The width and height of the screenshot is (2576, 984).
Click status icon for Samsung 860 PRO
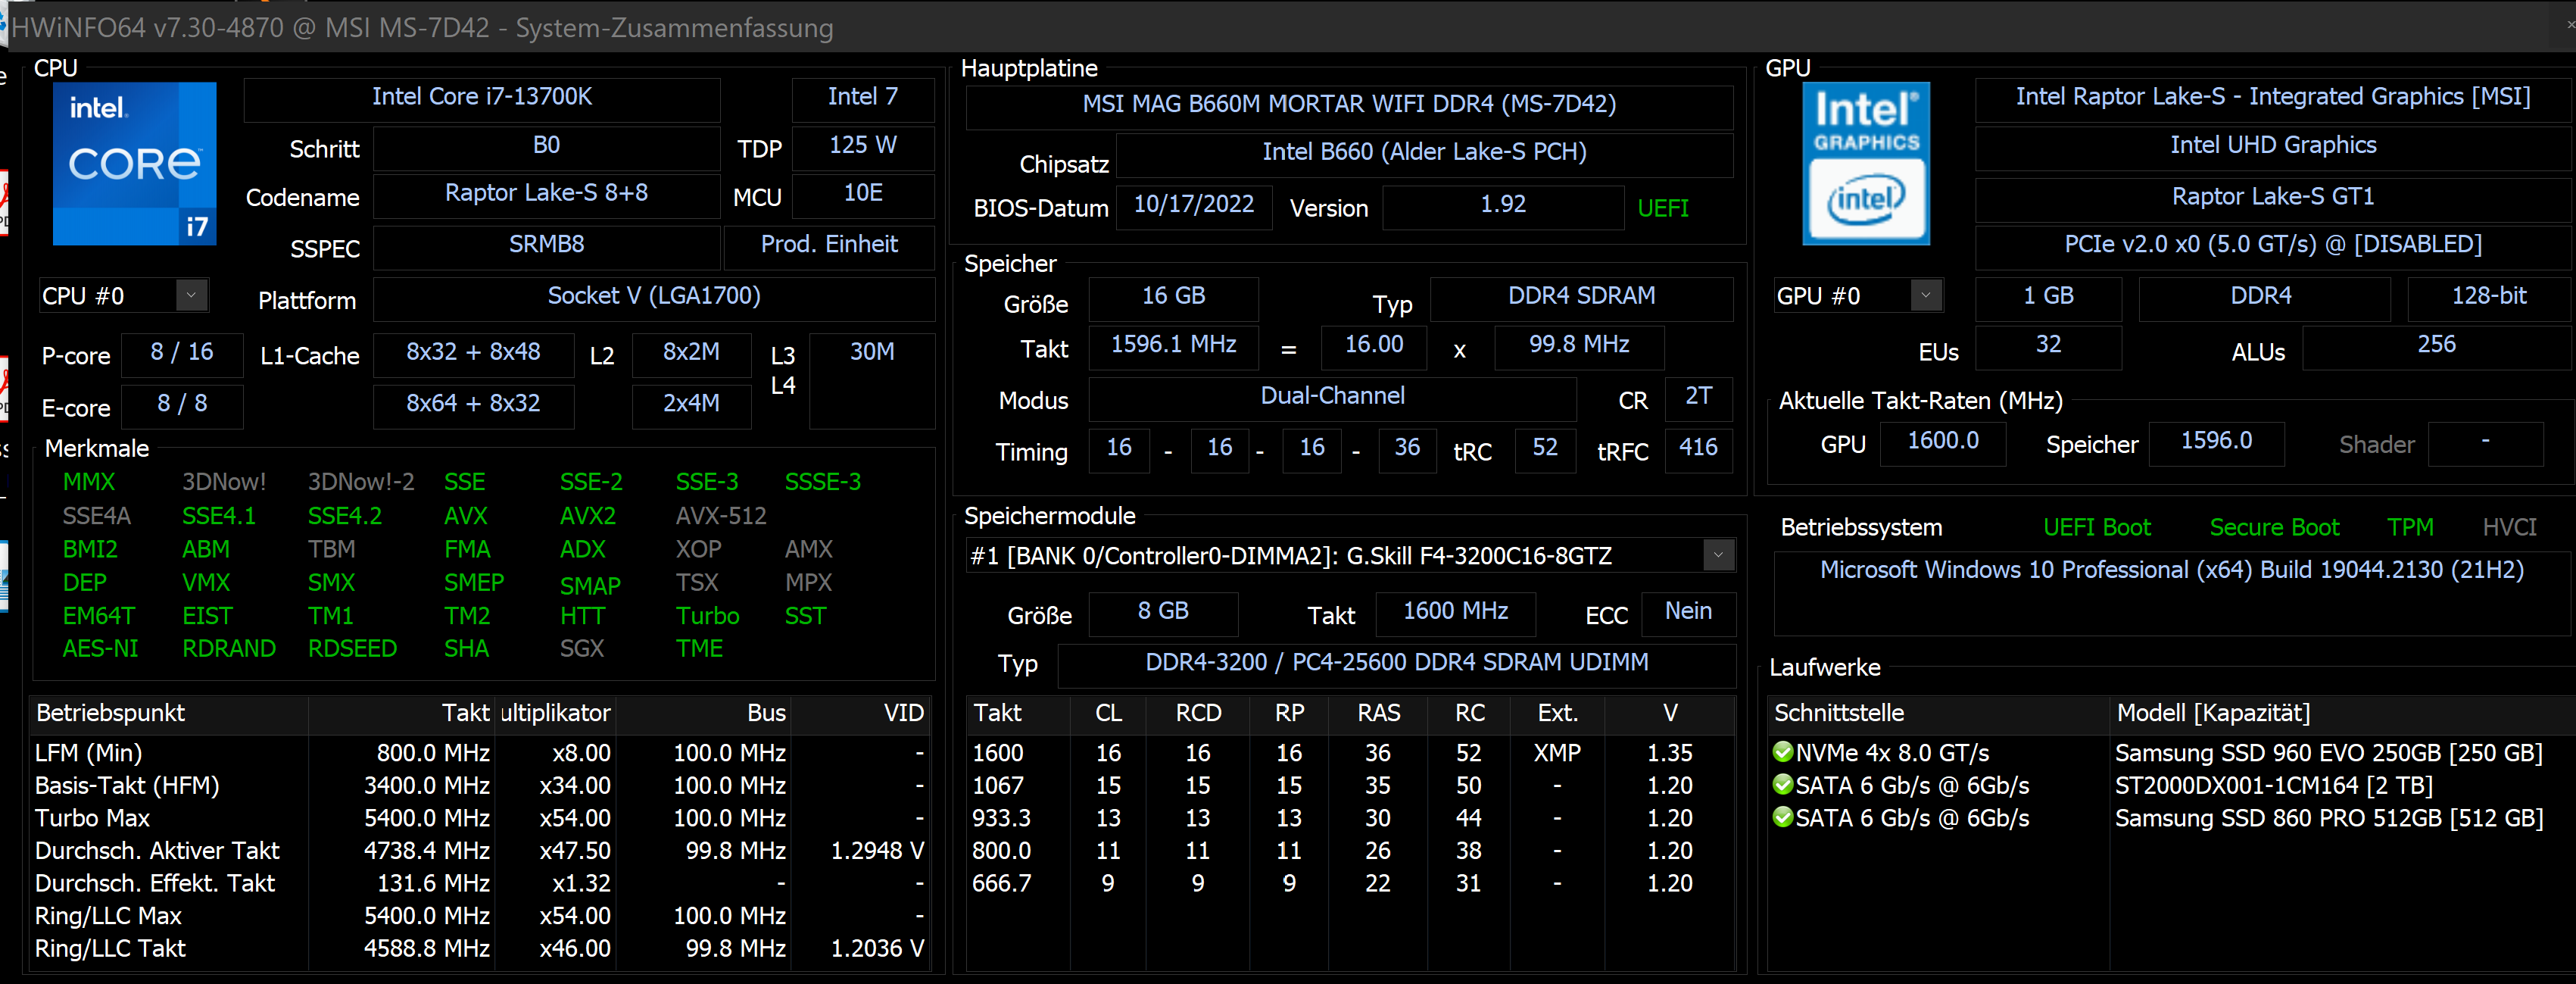pyautogui.click(x=1782, y=817)
